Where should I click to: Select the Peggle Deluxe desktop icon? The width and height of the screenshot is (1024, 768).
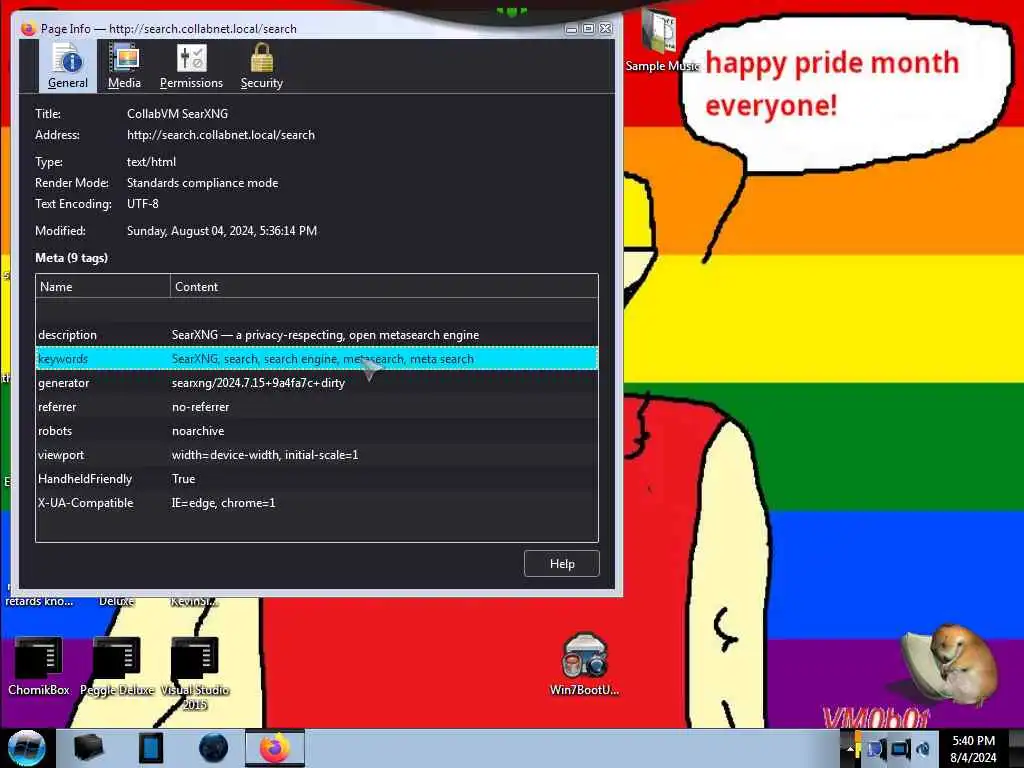[117, 665]
